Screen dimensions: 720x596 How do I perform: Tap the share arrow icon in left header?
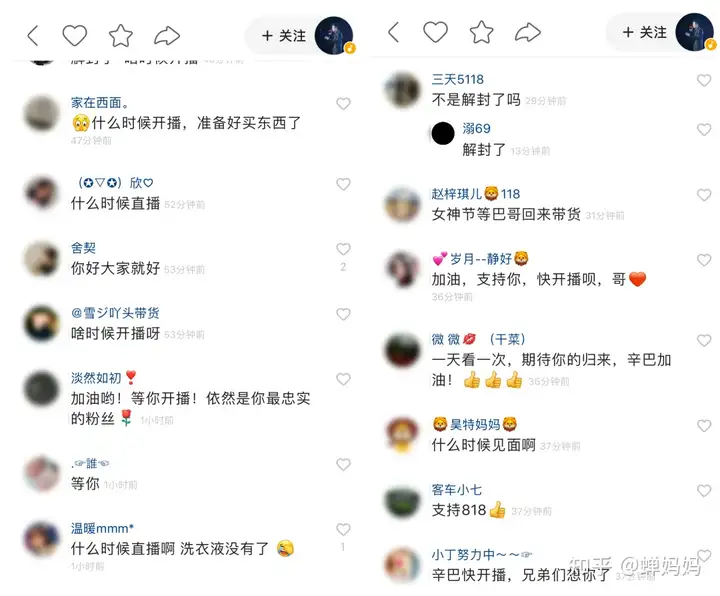tap(167, 36)
